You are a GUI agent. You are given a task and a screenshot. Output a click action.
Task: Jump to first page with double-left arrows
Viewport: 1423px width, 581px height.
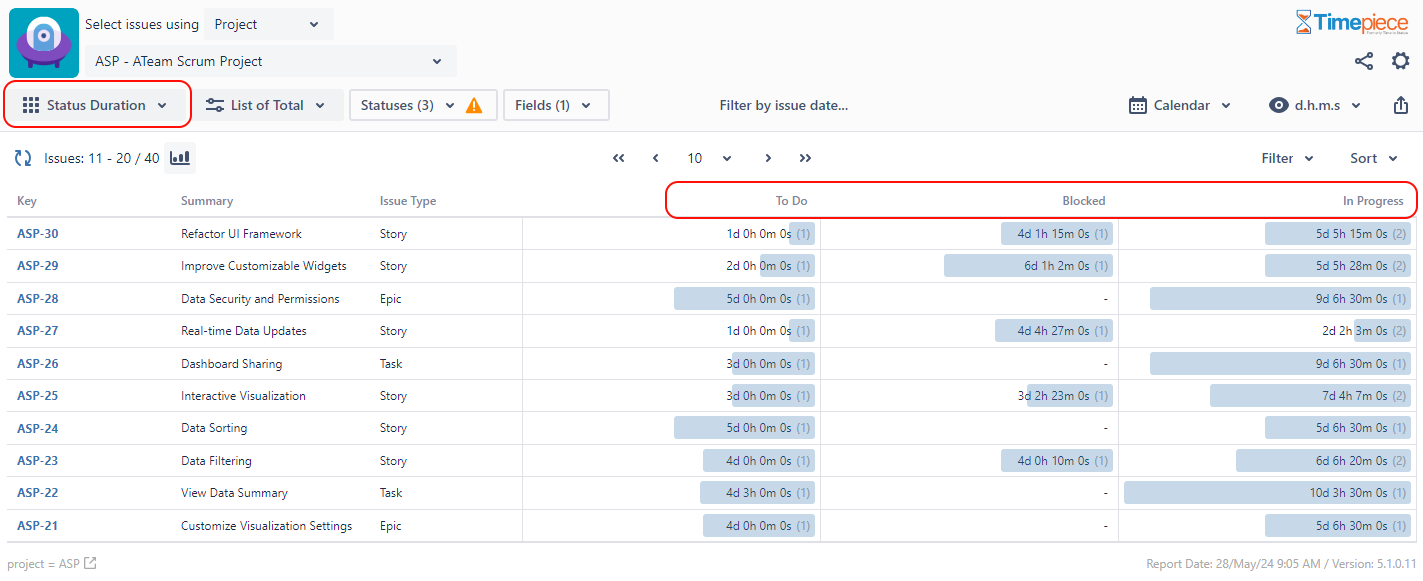(x=618, y=158)
